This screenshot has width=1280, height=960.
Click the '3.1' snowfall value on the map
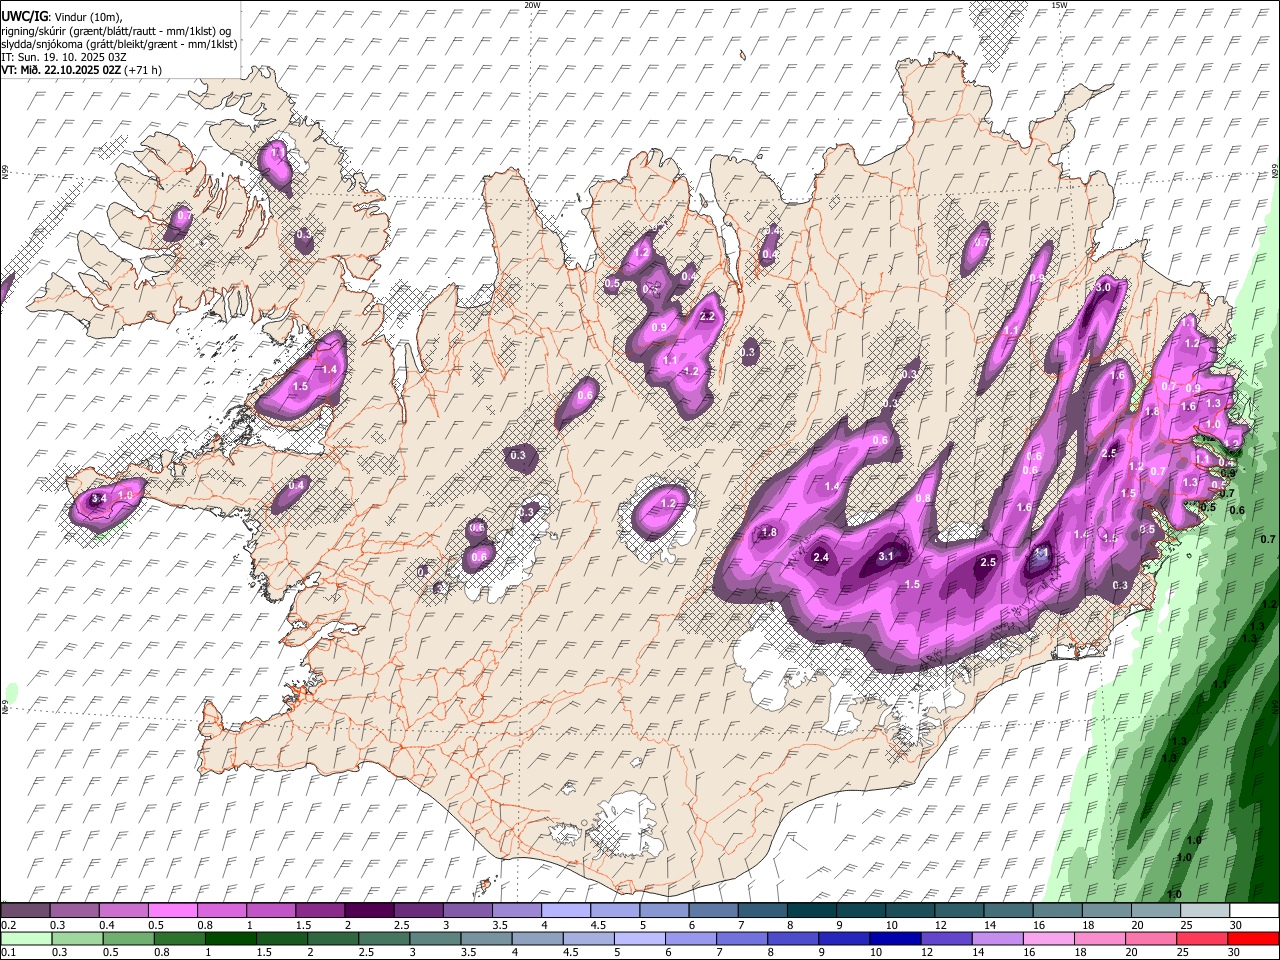pyautogui.click(x=886, y=556)
